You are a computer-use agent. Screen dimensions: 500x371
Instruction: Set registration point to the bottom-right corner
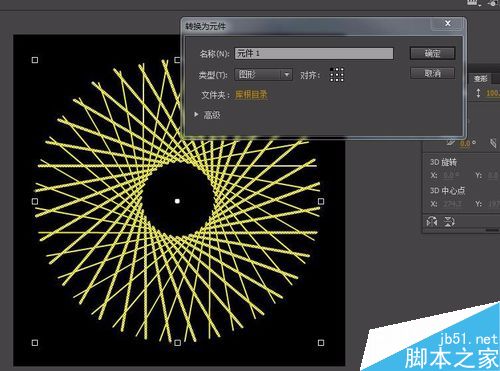342,80
